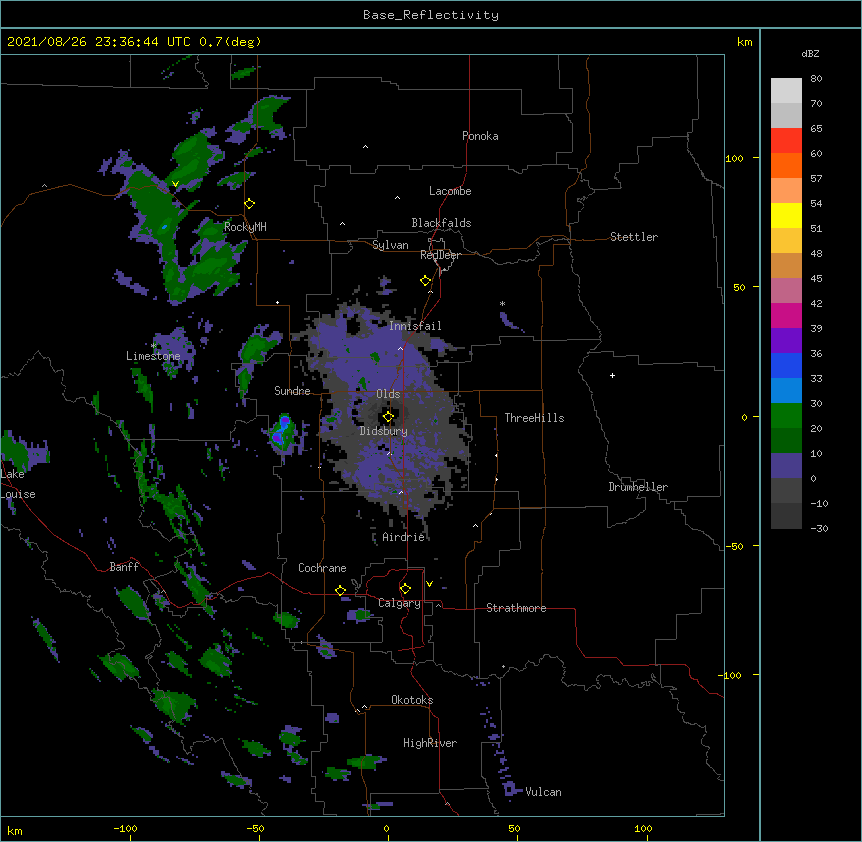Click the light gray 80 dBZ legend swatch
Viewport: 862px width, 842px height.
pyautogui.click(x=786, y=91)
